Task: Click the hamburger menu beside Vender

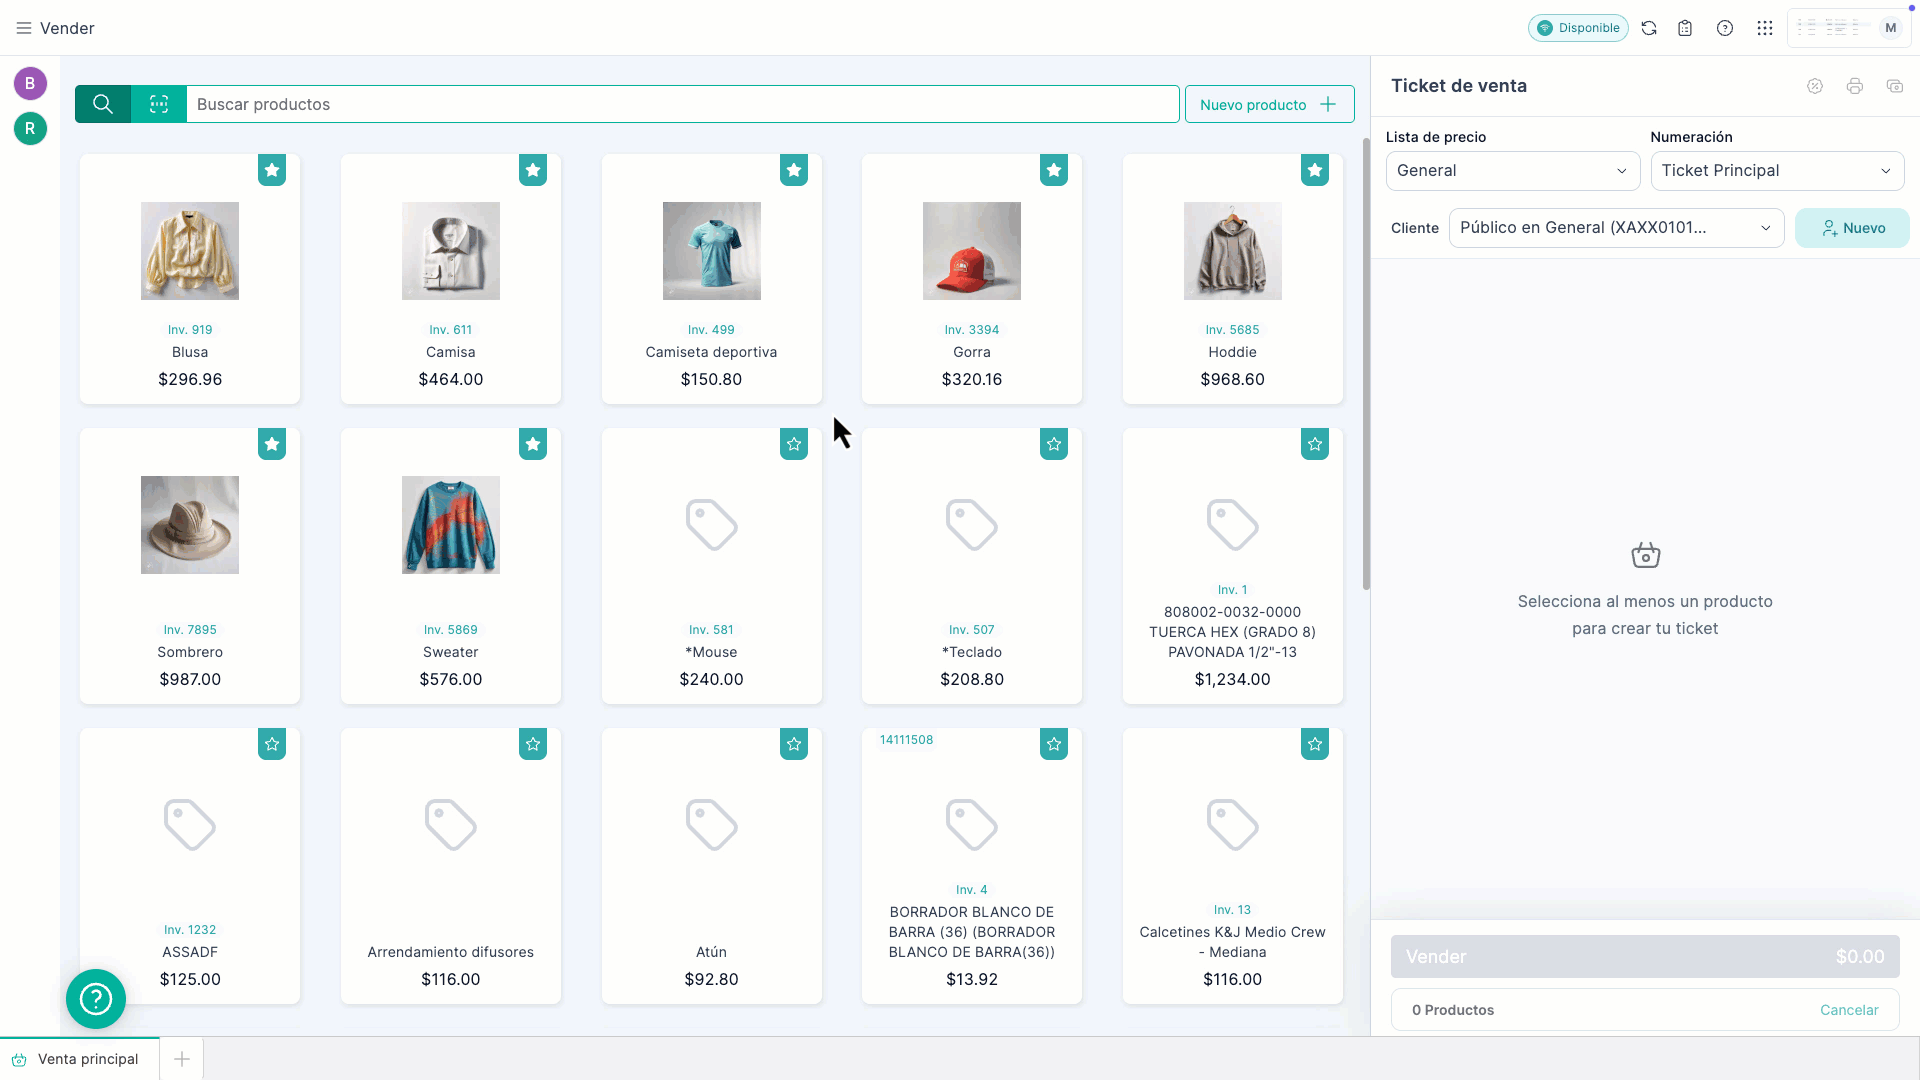Action: pos(23,28)
